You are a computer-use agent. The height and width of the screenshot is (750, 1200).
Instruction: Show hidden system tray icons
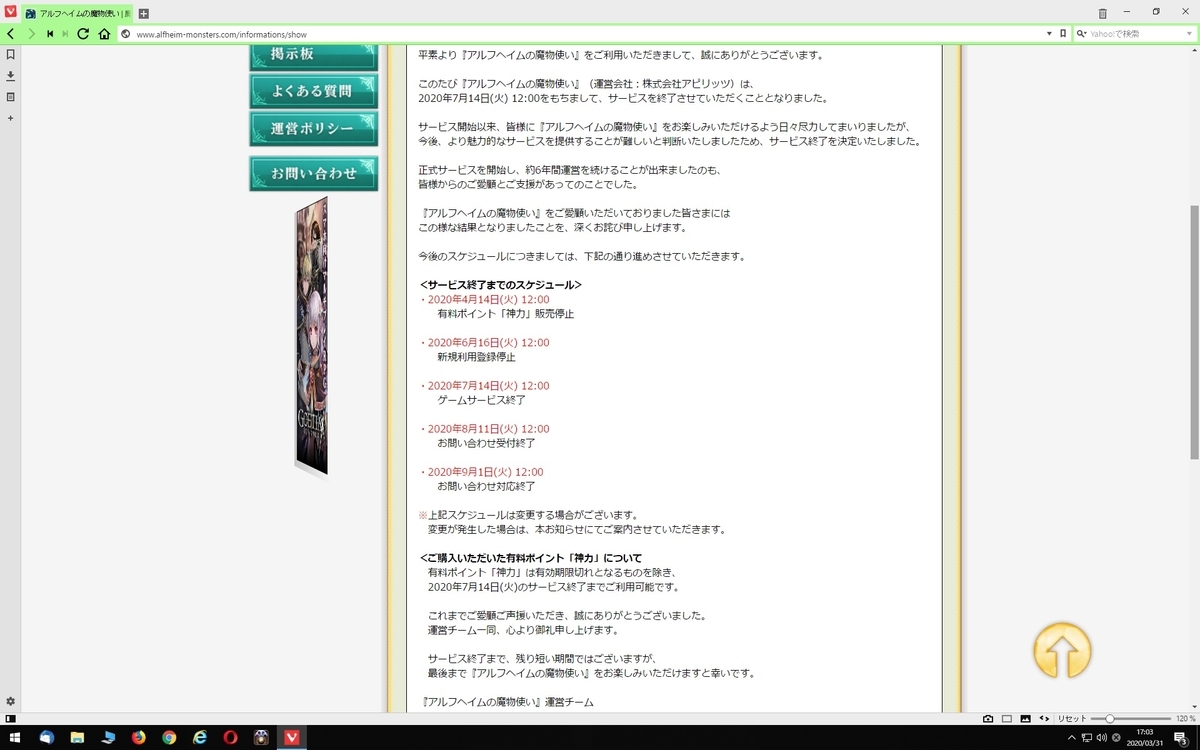point(1074,737)
